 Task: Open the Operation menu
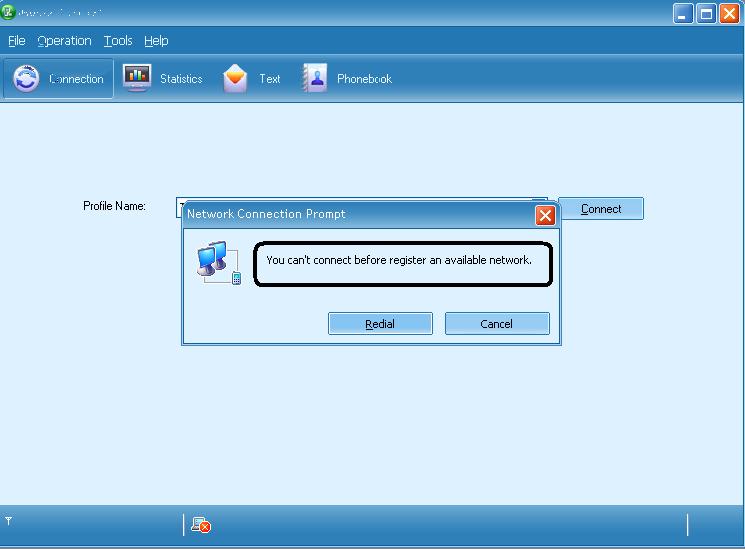click(x=64, y=41)
